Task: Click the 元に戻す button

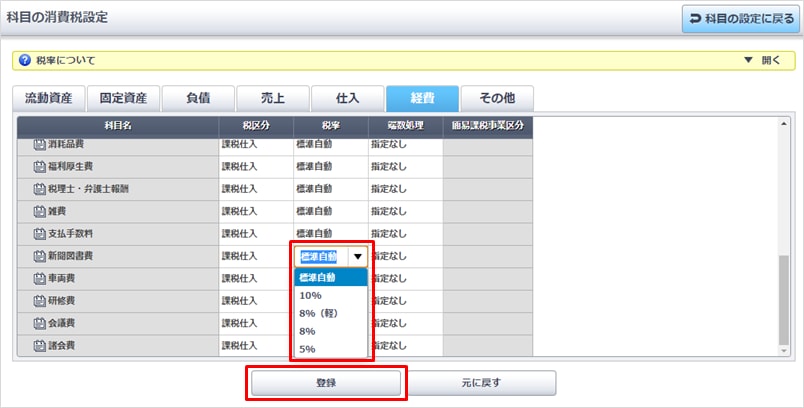Action: click(x=483, y=383)
